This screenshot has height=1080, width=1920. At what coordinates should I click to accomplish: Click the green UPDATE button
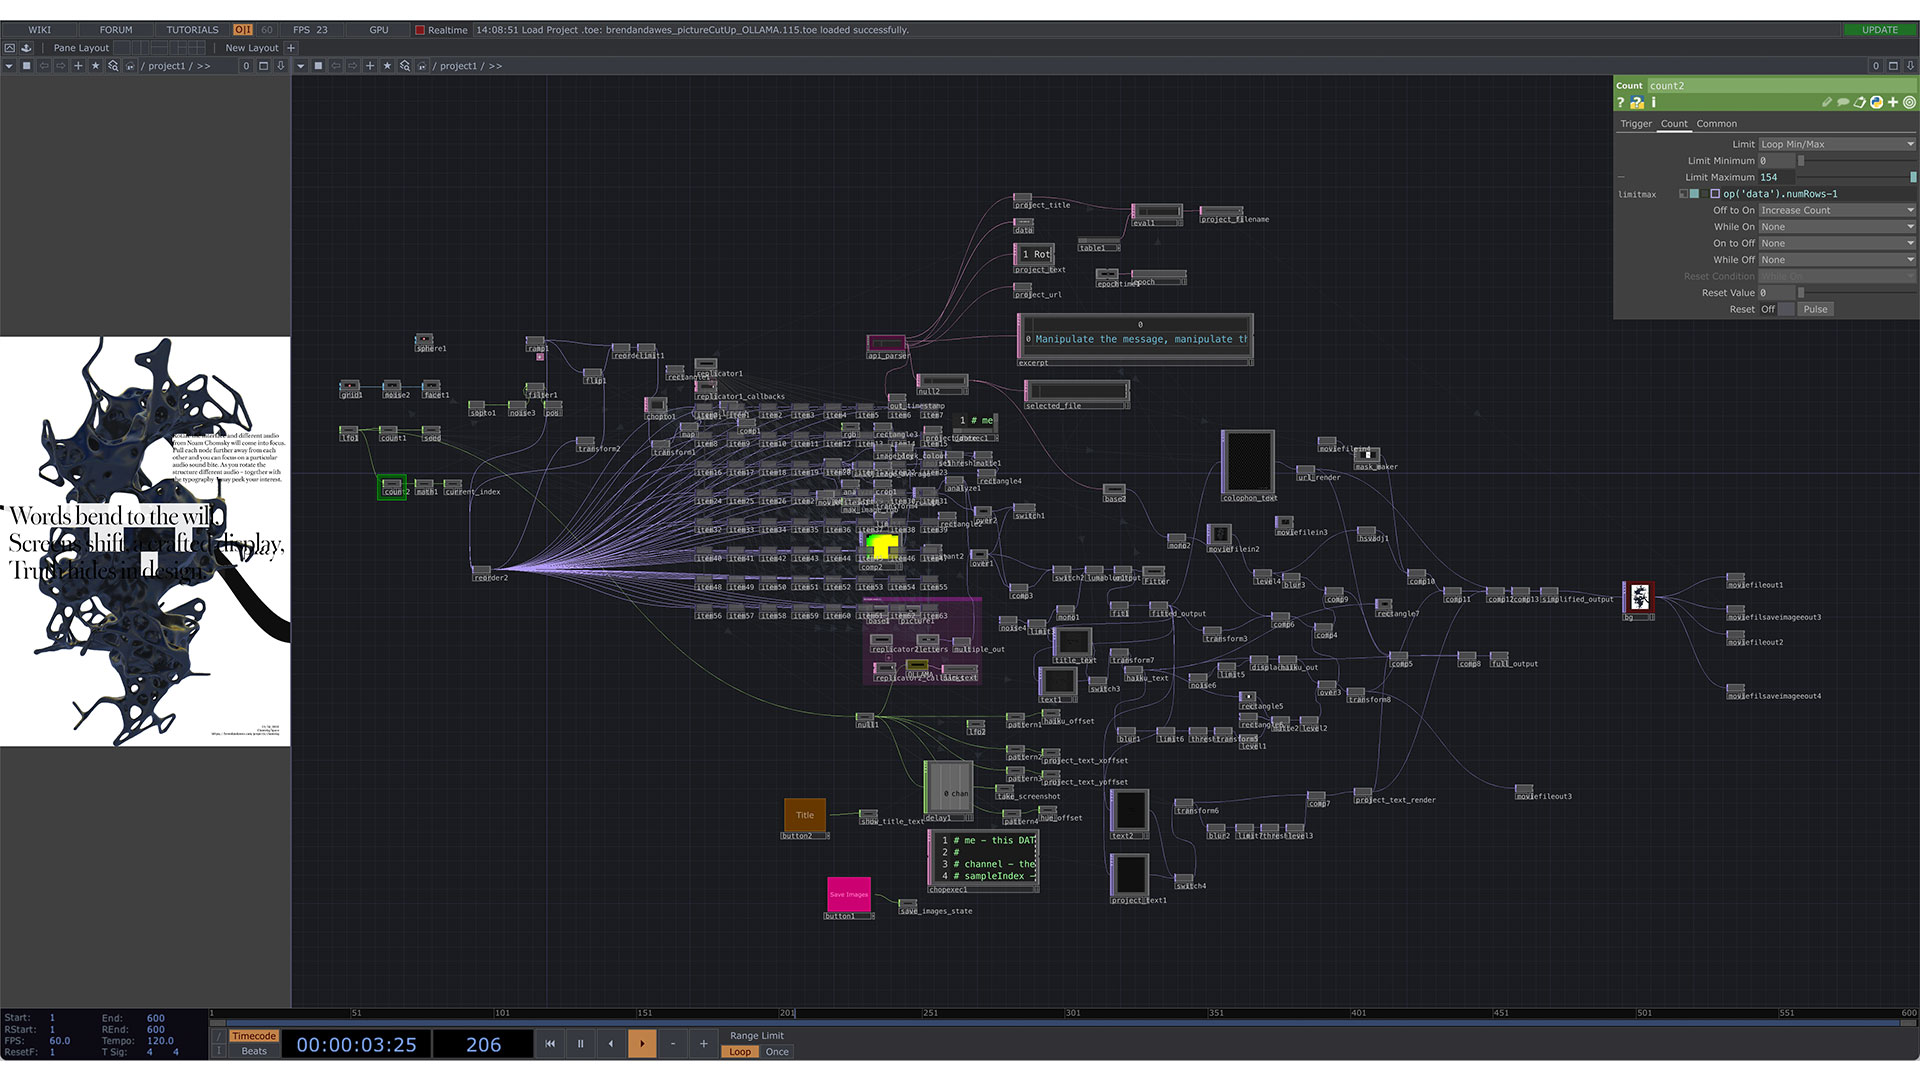click(x=1879, y=30)
